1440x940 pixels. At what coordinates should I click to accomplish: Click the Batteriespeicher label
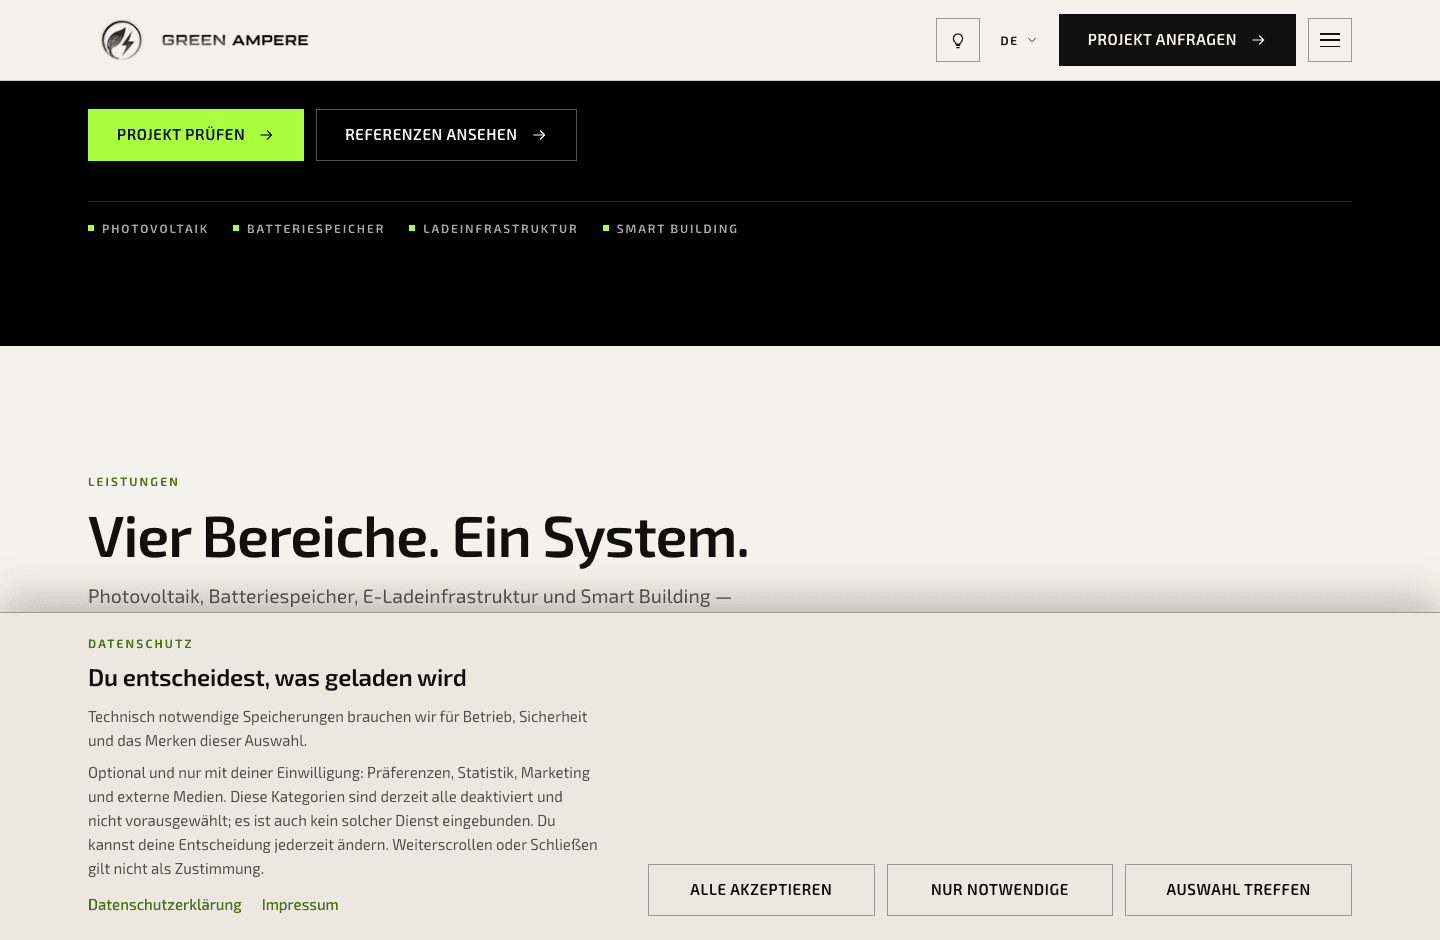tap(316, 229)
